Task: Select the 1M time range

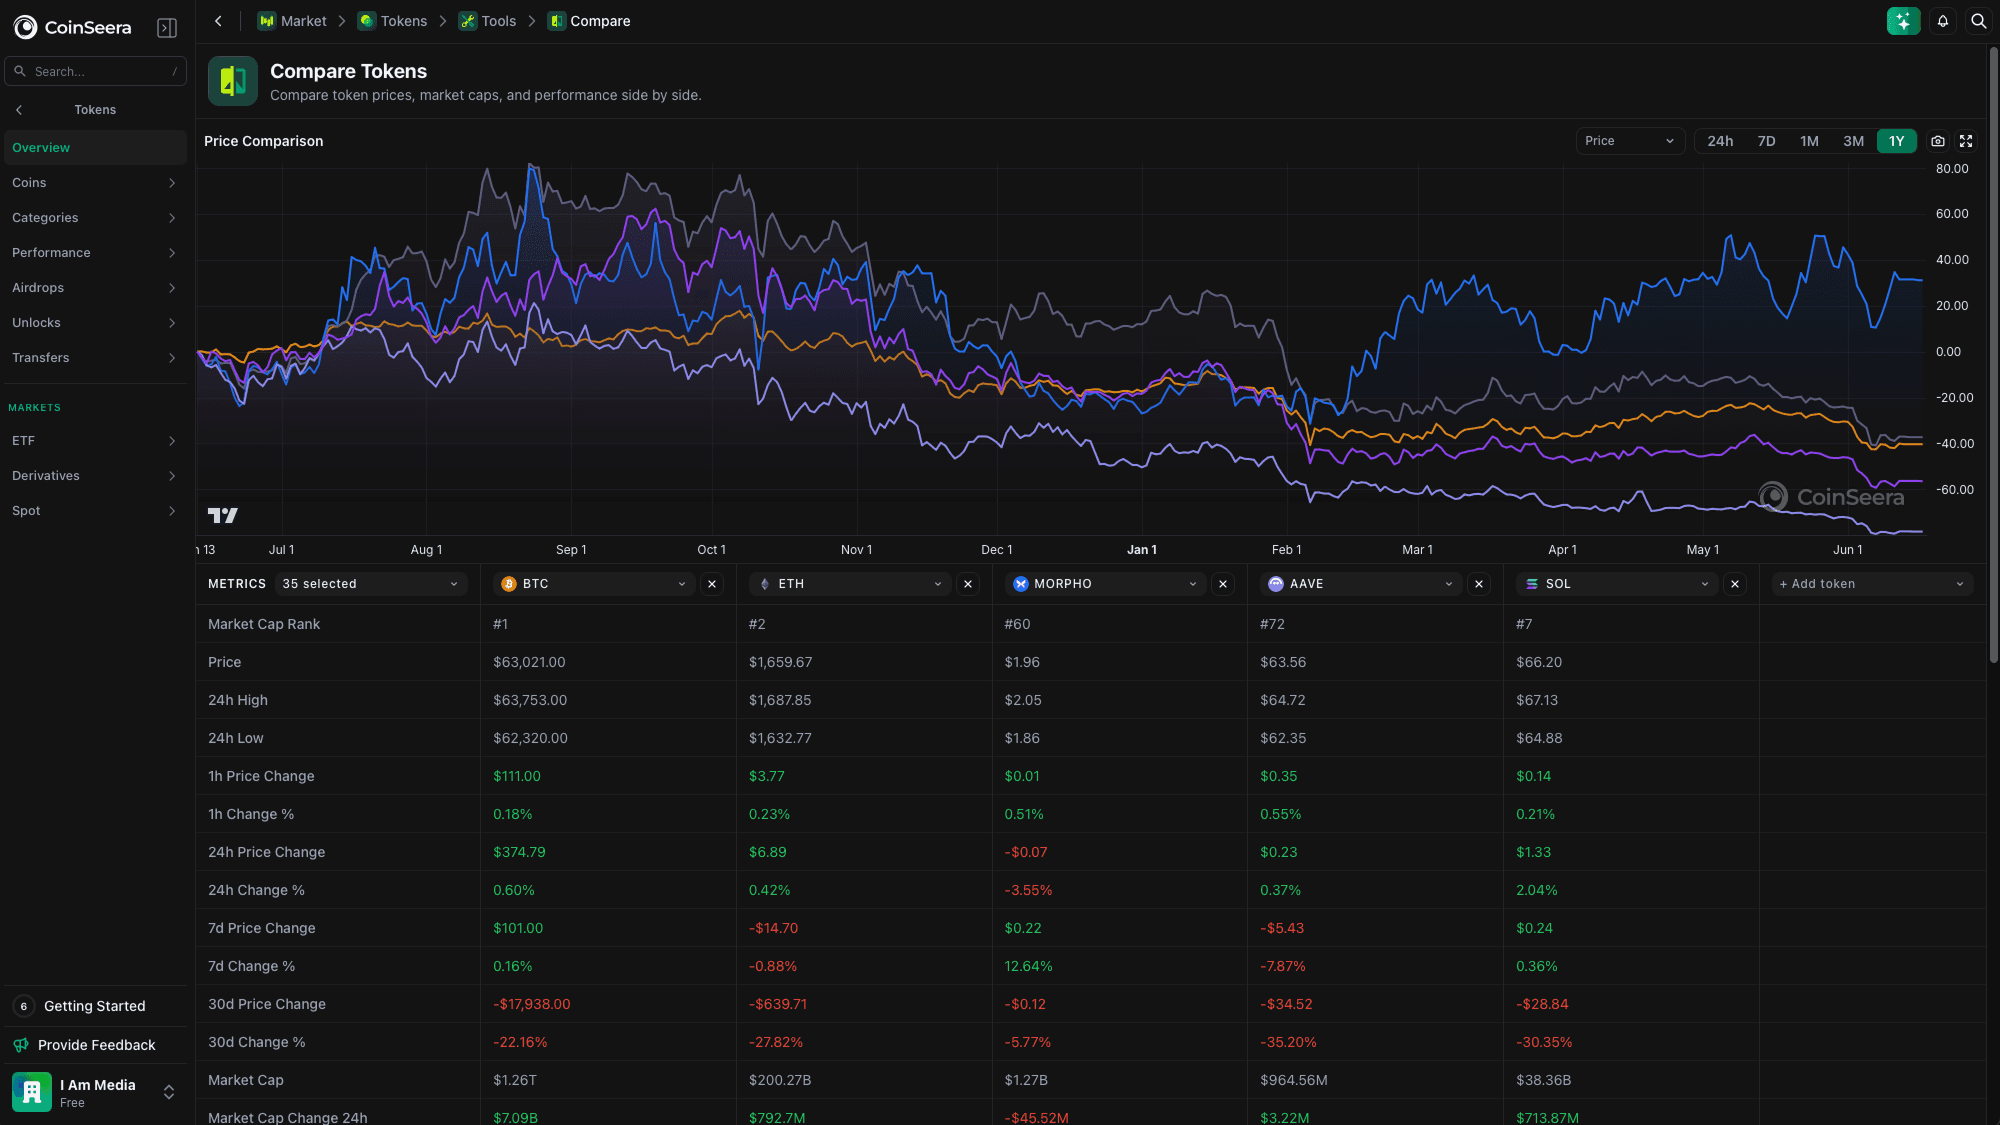Action: [1809, 141]
